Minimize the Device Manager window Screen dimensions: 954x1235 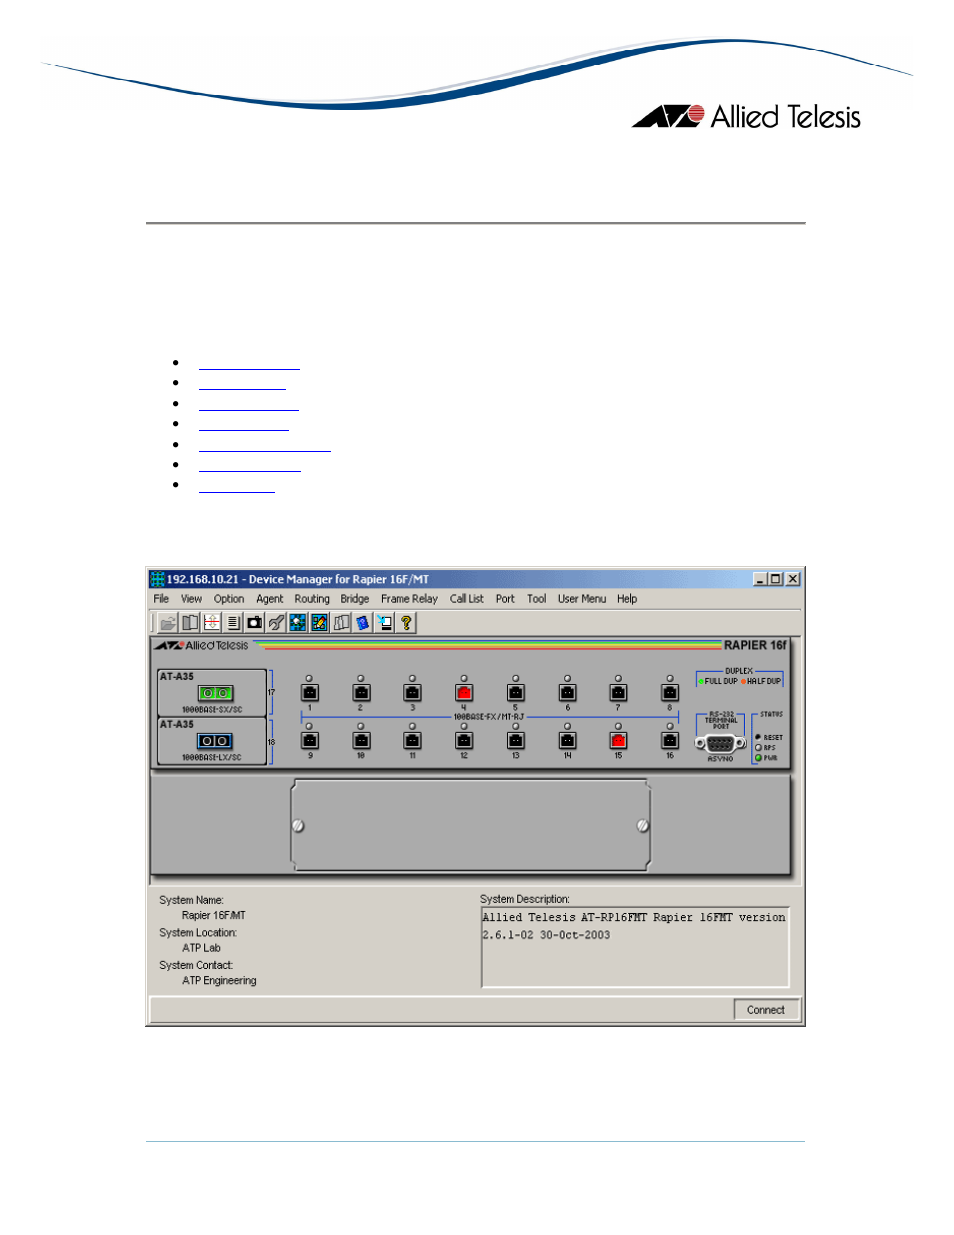pos(760,579)
